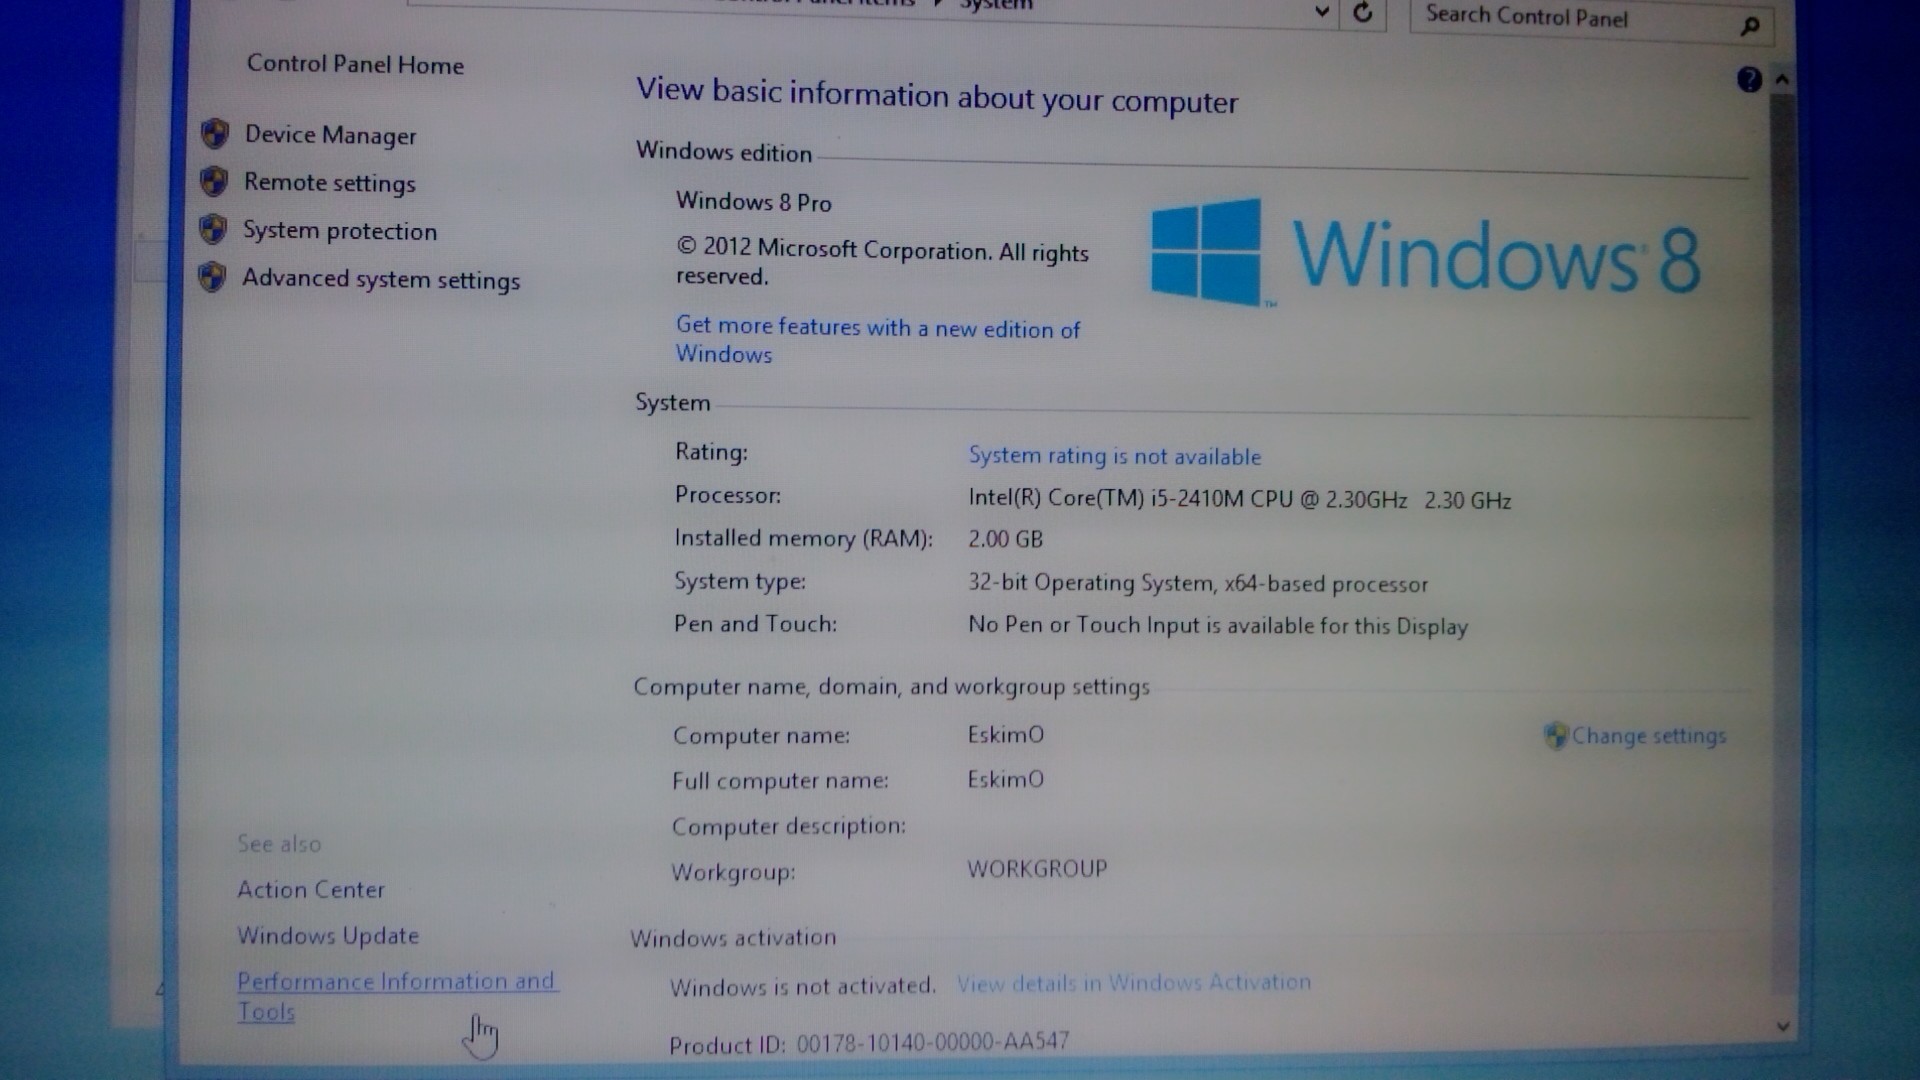Click the magnifier icon in the search box
Image resolution: width=1920 pixels, height=1080 pixels.
[x=1749, y=26]
